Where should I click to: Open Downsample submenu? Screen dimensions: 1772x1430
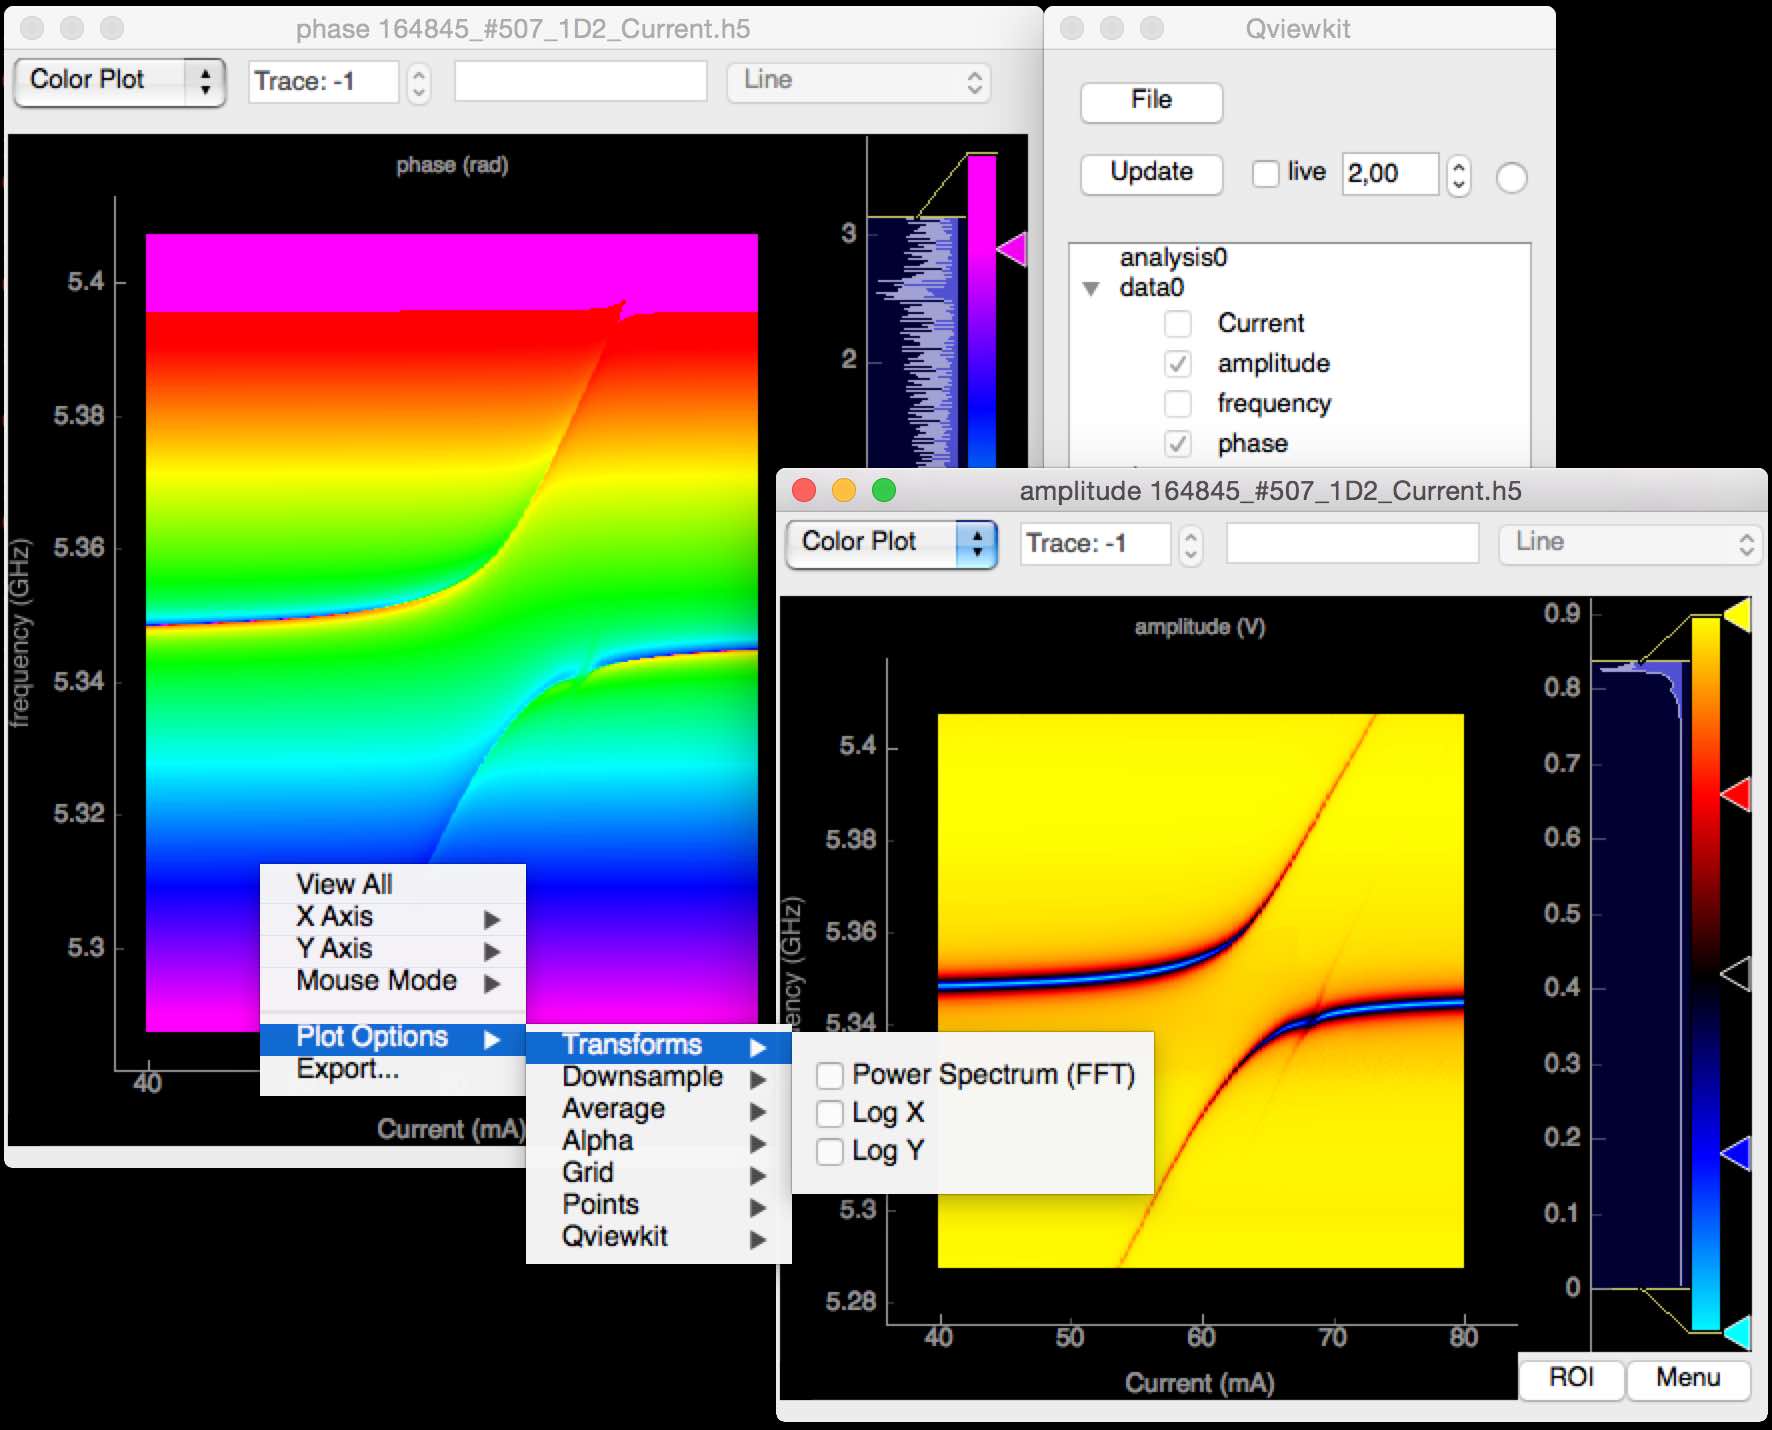(658, 1077)
